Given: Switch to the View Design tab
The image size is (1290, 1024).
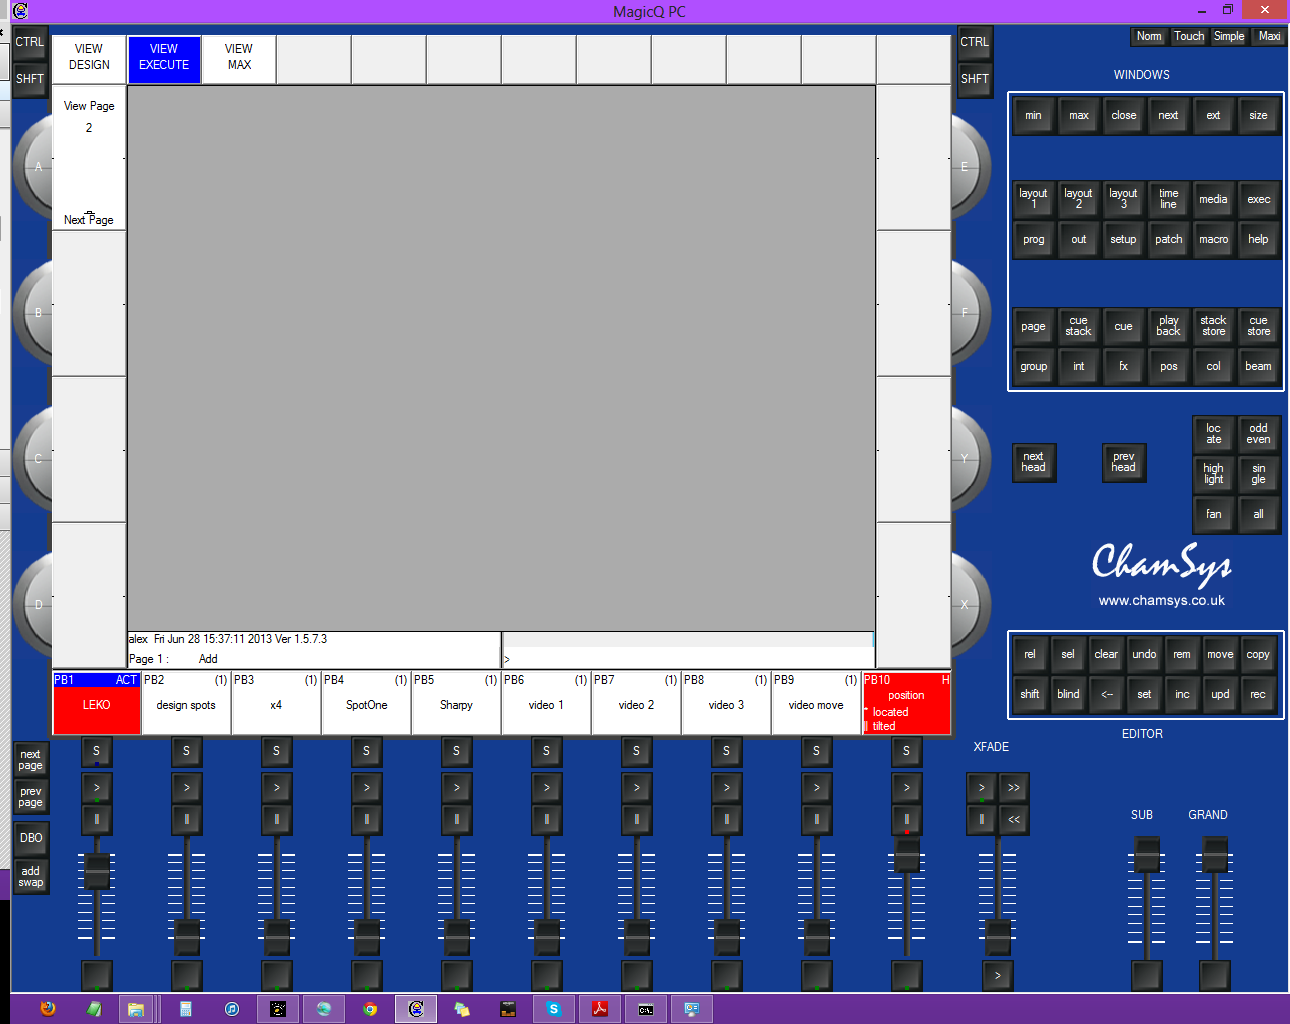Looking at the screenshot, I should point(89,57).
